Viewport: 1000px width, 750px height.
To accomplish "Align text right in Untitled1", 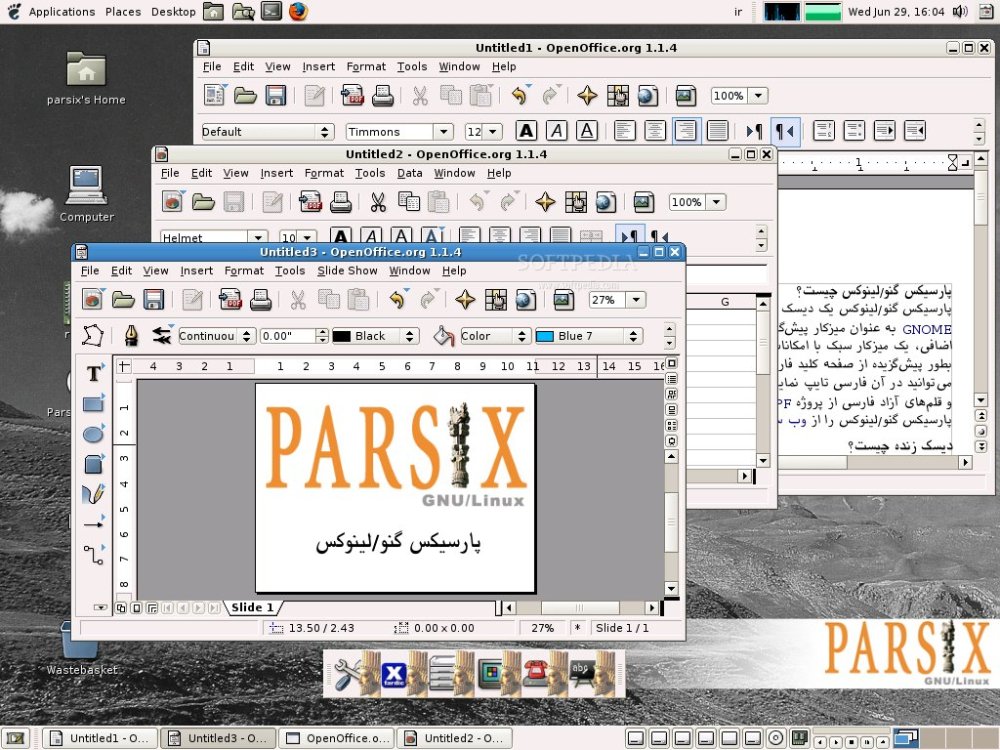I will pos(686,131).
